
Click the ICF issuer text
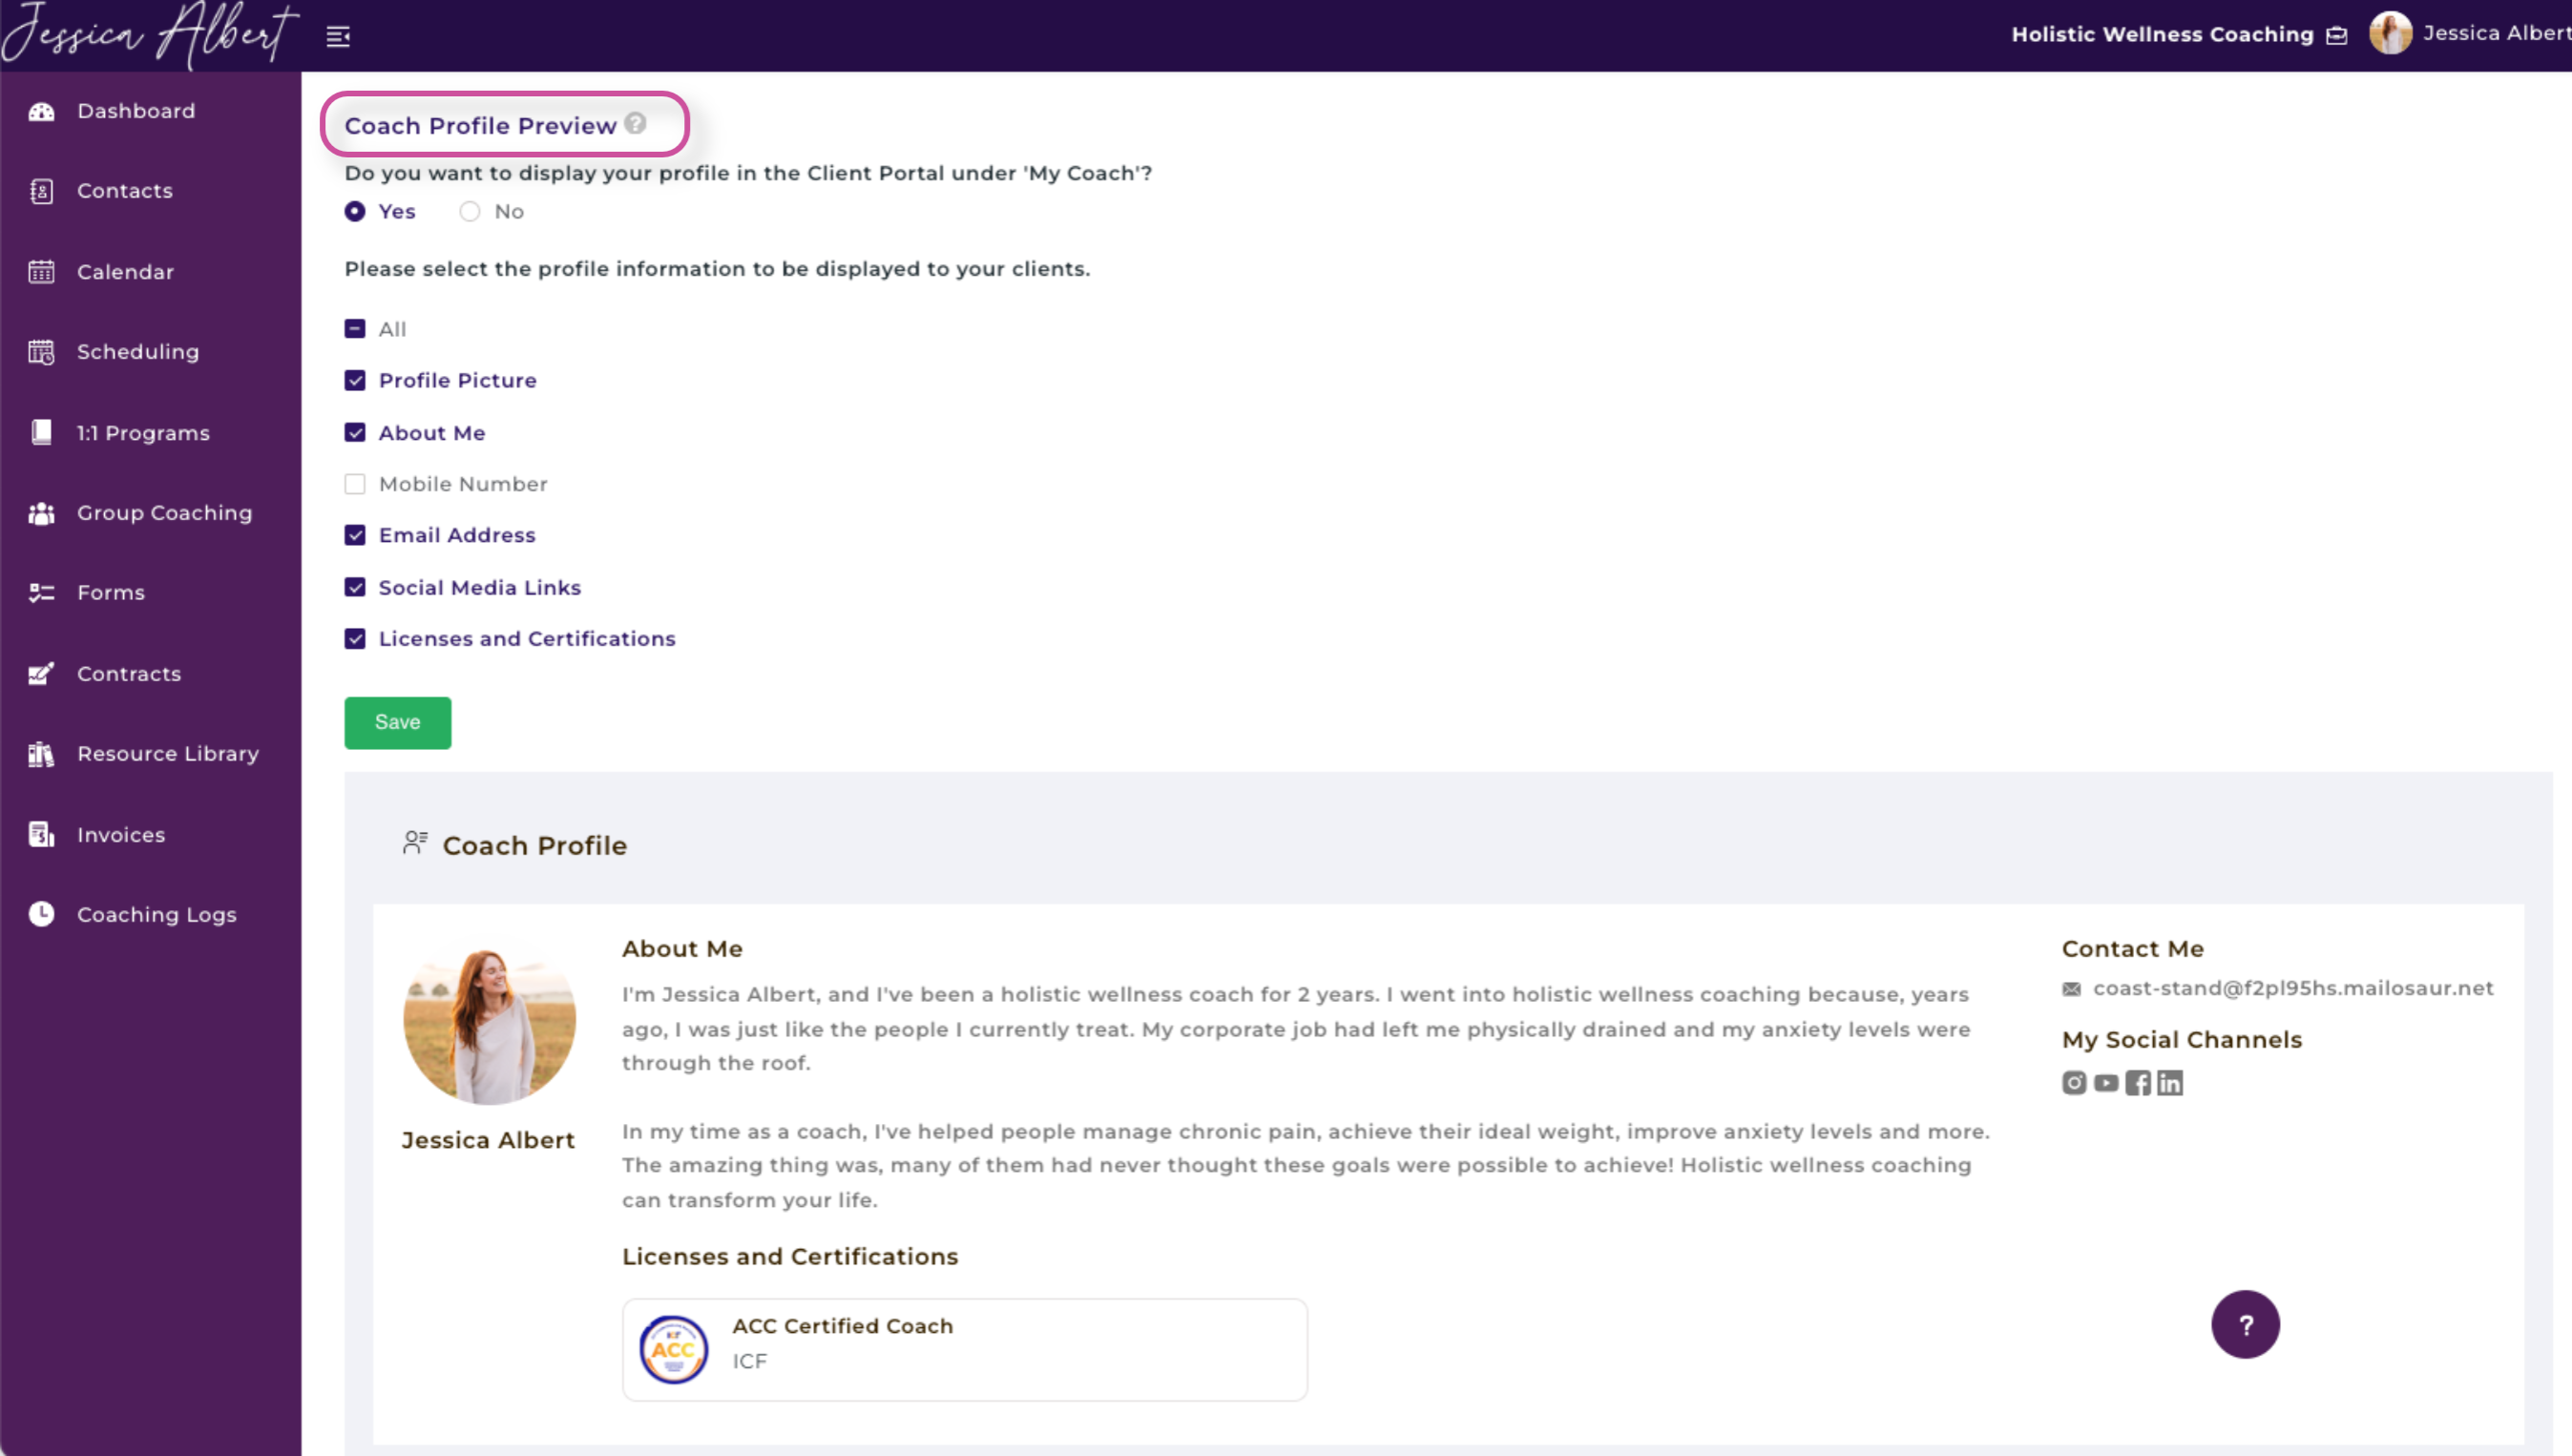pyautogui.click(x=749, y=1361)
